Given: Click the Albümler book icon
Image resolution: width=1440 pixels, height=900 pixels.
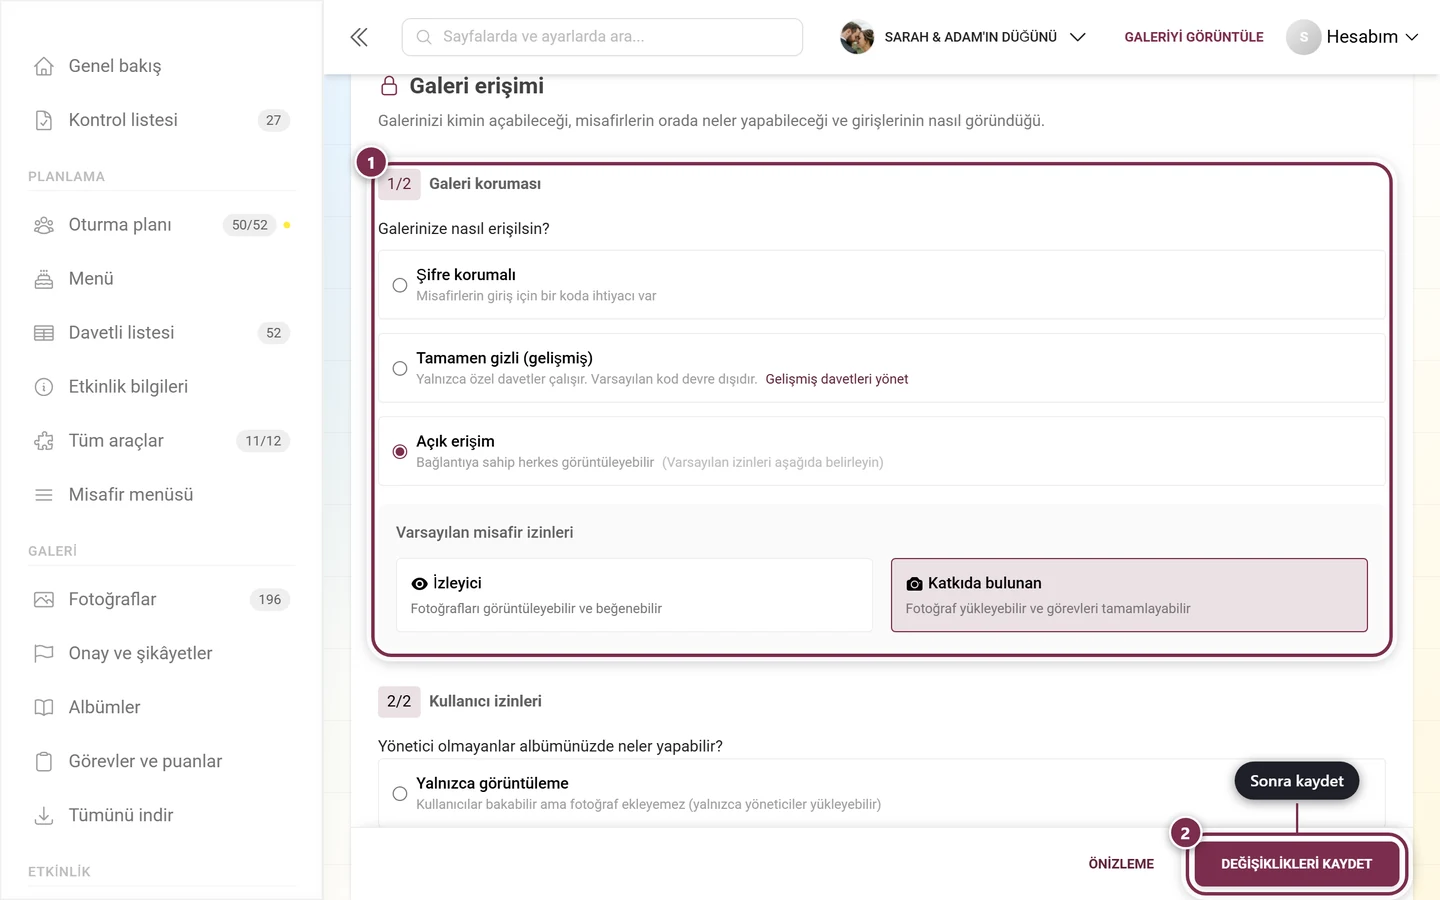Looking at the screenshot, I should click(44, 708).
